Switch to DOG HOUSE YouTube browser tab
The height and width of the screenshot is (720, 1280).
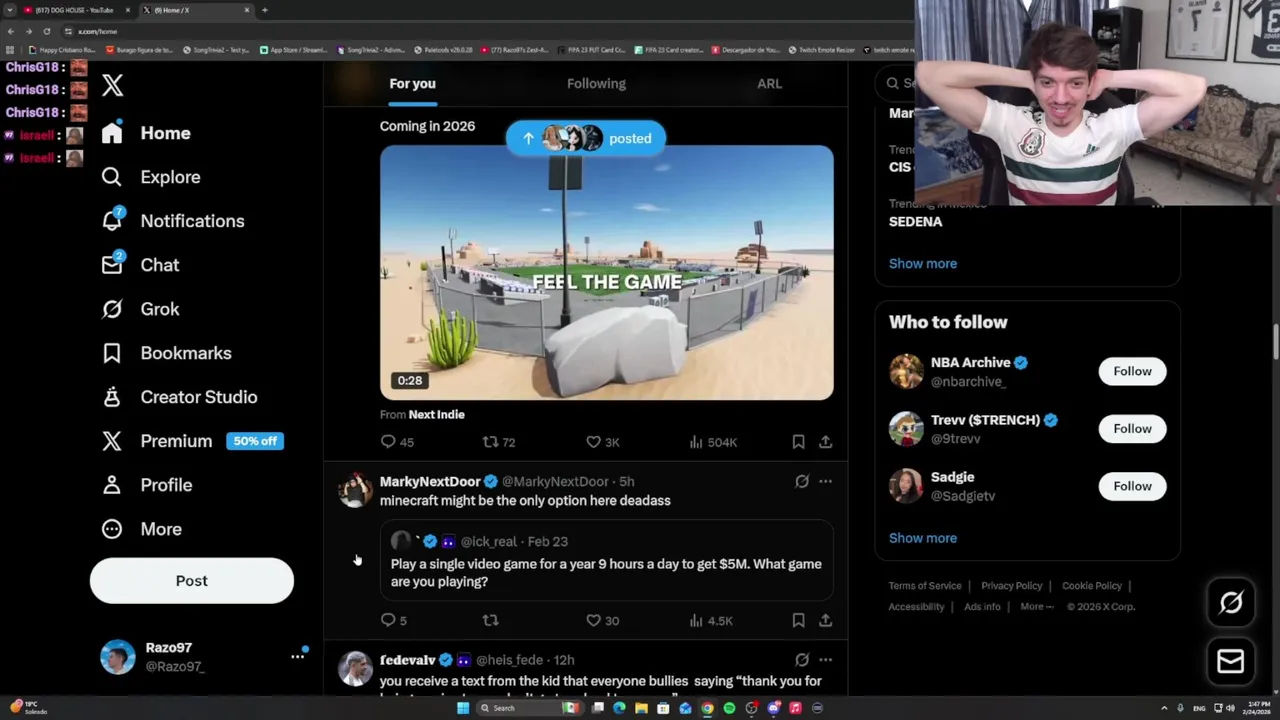tap(78, 10)
